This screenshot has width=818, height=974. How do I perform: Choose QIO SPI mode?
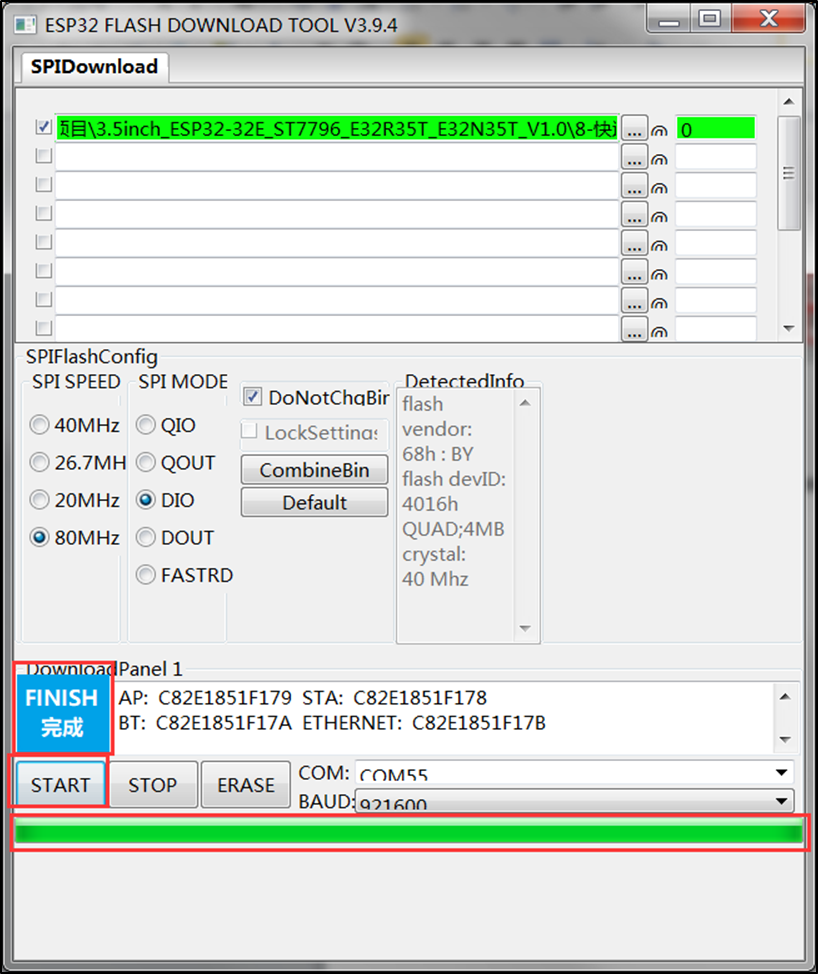click(146, 425)
